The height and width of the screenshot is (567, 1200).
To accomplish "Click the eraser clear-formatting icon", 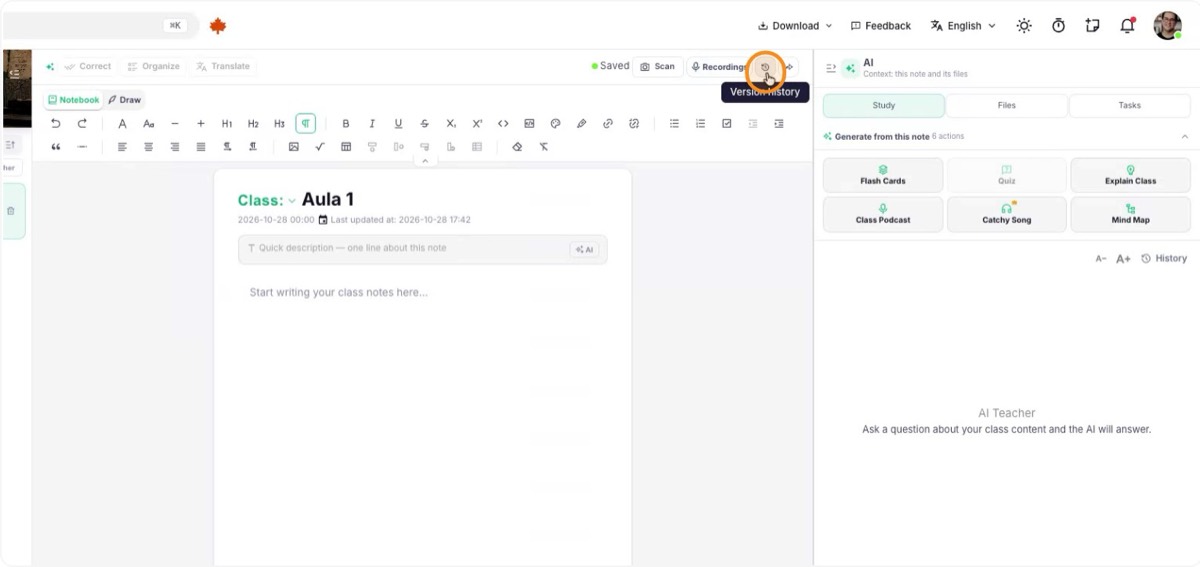I will (517, 147).
